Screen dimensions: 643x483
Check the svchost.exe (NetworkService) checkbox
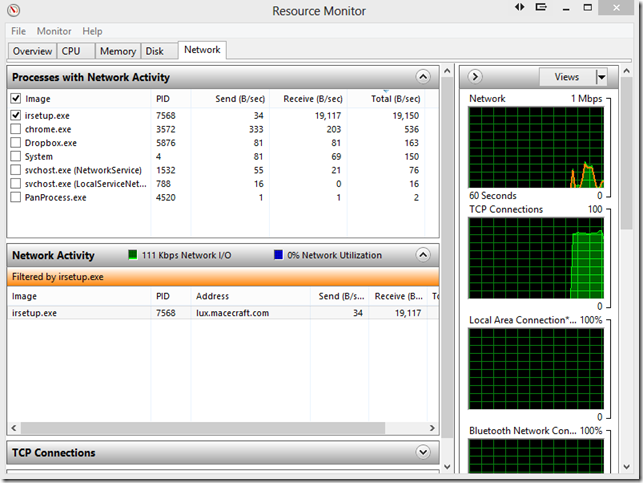[x=16, y=170]
